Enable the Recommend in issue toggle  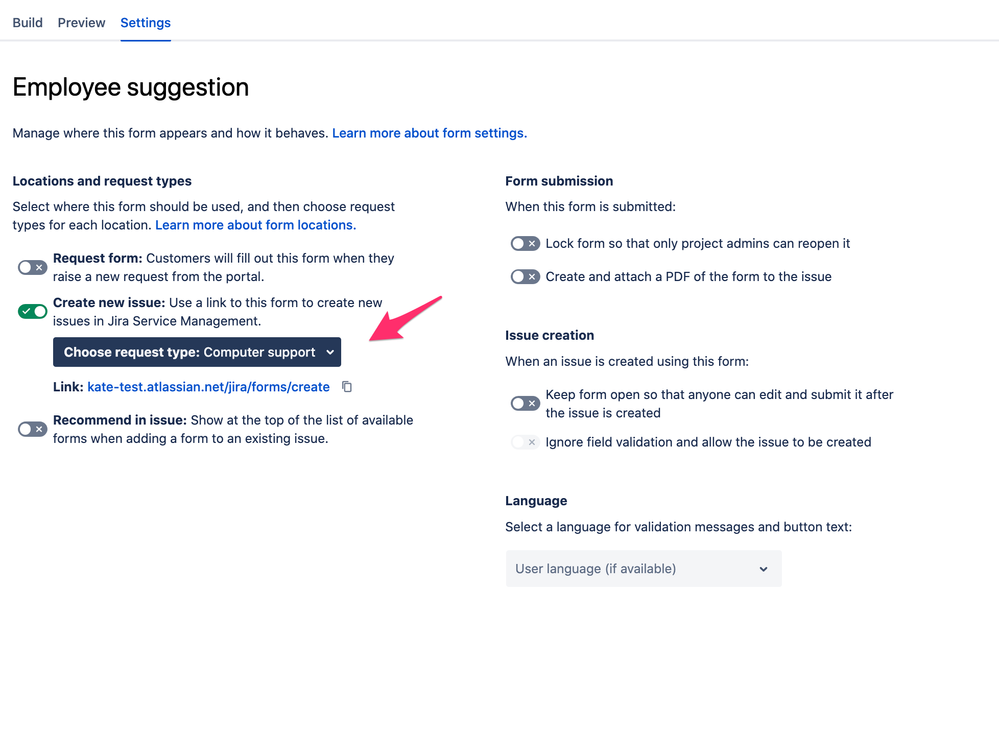(31, 428)
